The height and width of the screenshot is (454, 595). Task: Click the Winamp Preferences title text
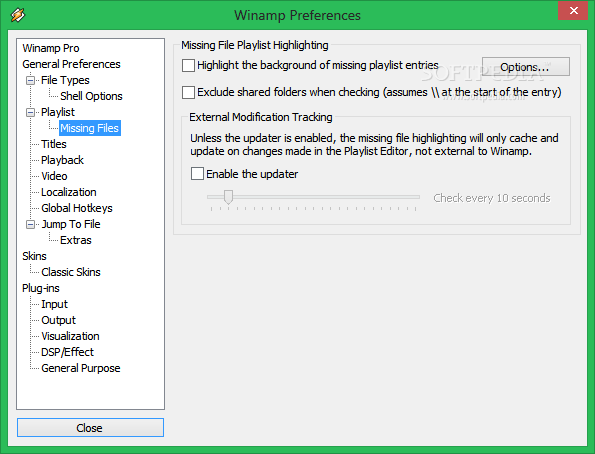click(298, 16)
